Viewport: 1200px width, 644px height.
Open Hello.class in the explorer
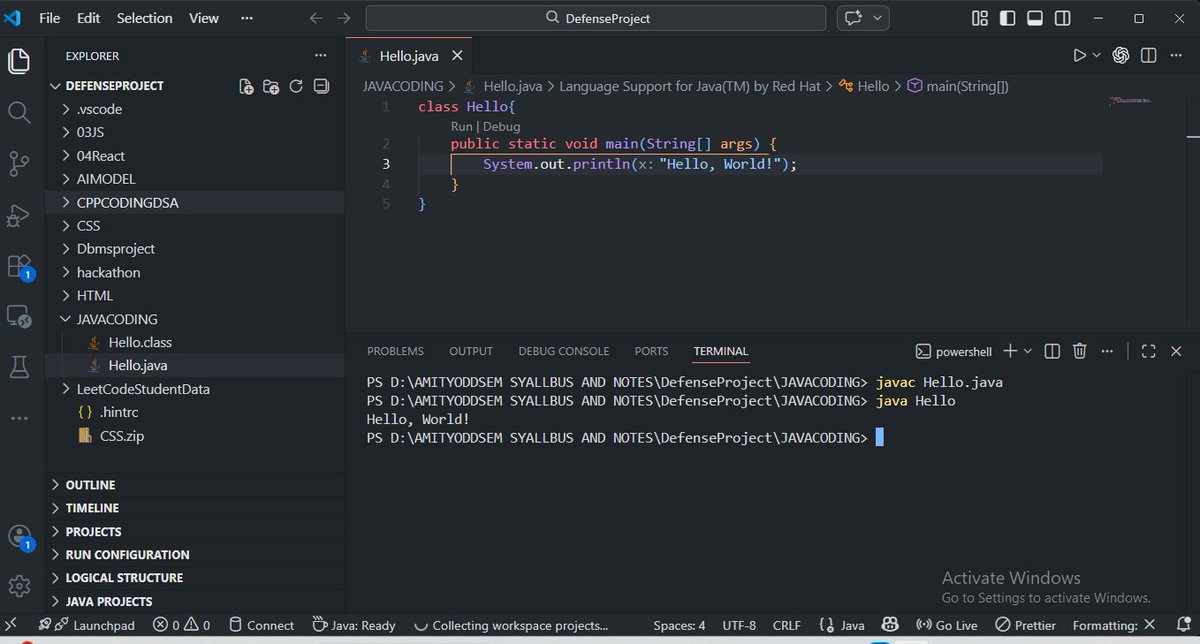tap(195, 342)
